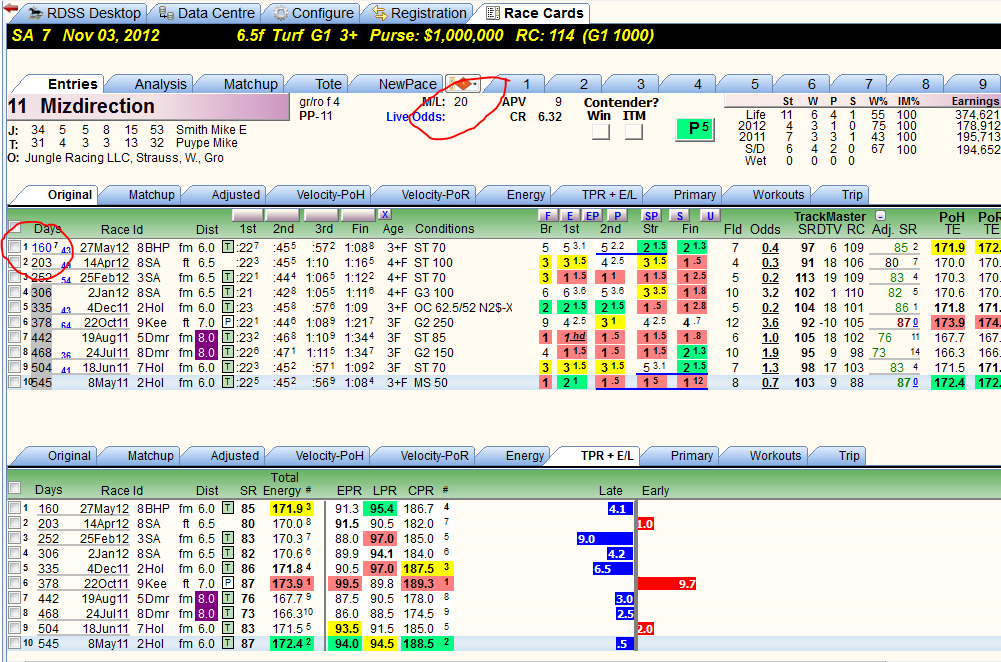Click the SP running-style filter button

tap(651, 216)
